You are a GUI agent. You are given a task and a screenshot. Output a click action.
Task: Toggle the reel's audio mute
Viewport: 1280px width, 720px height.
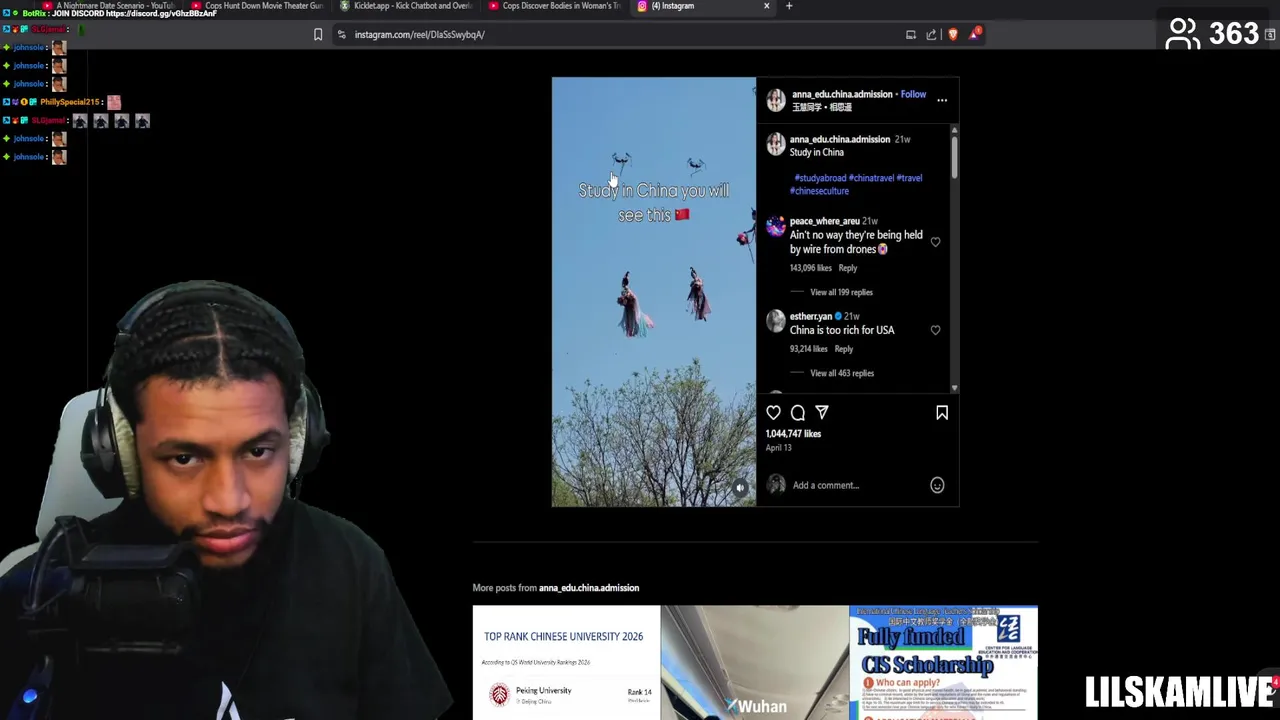click(x=740, y=489)
